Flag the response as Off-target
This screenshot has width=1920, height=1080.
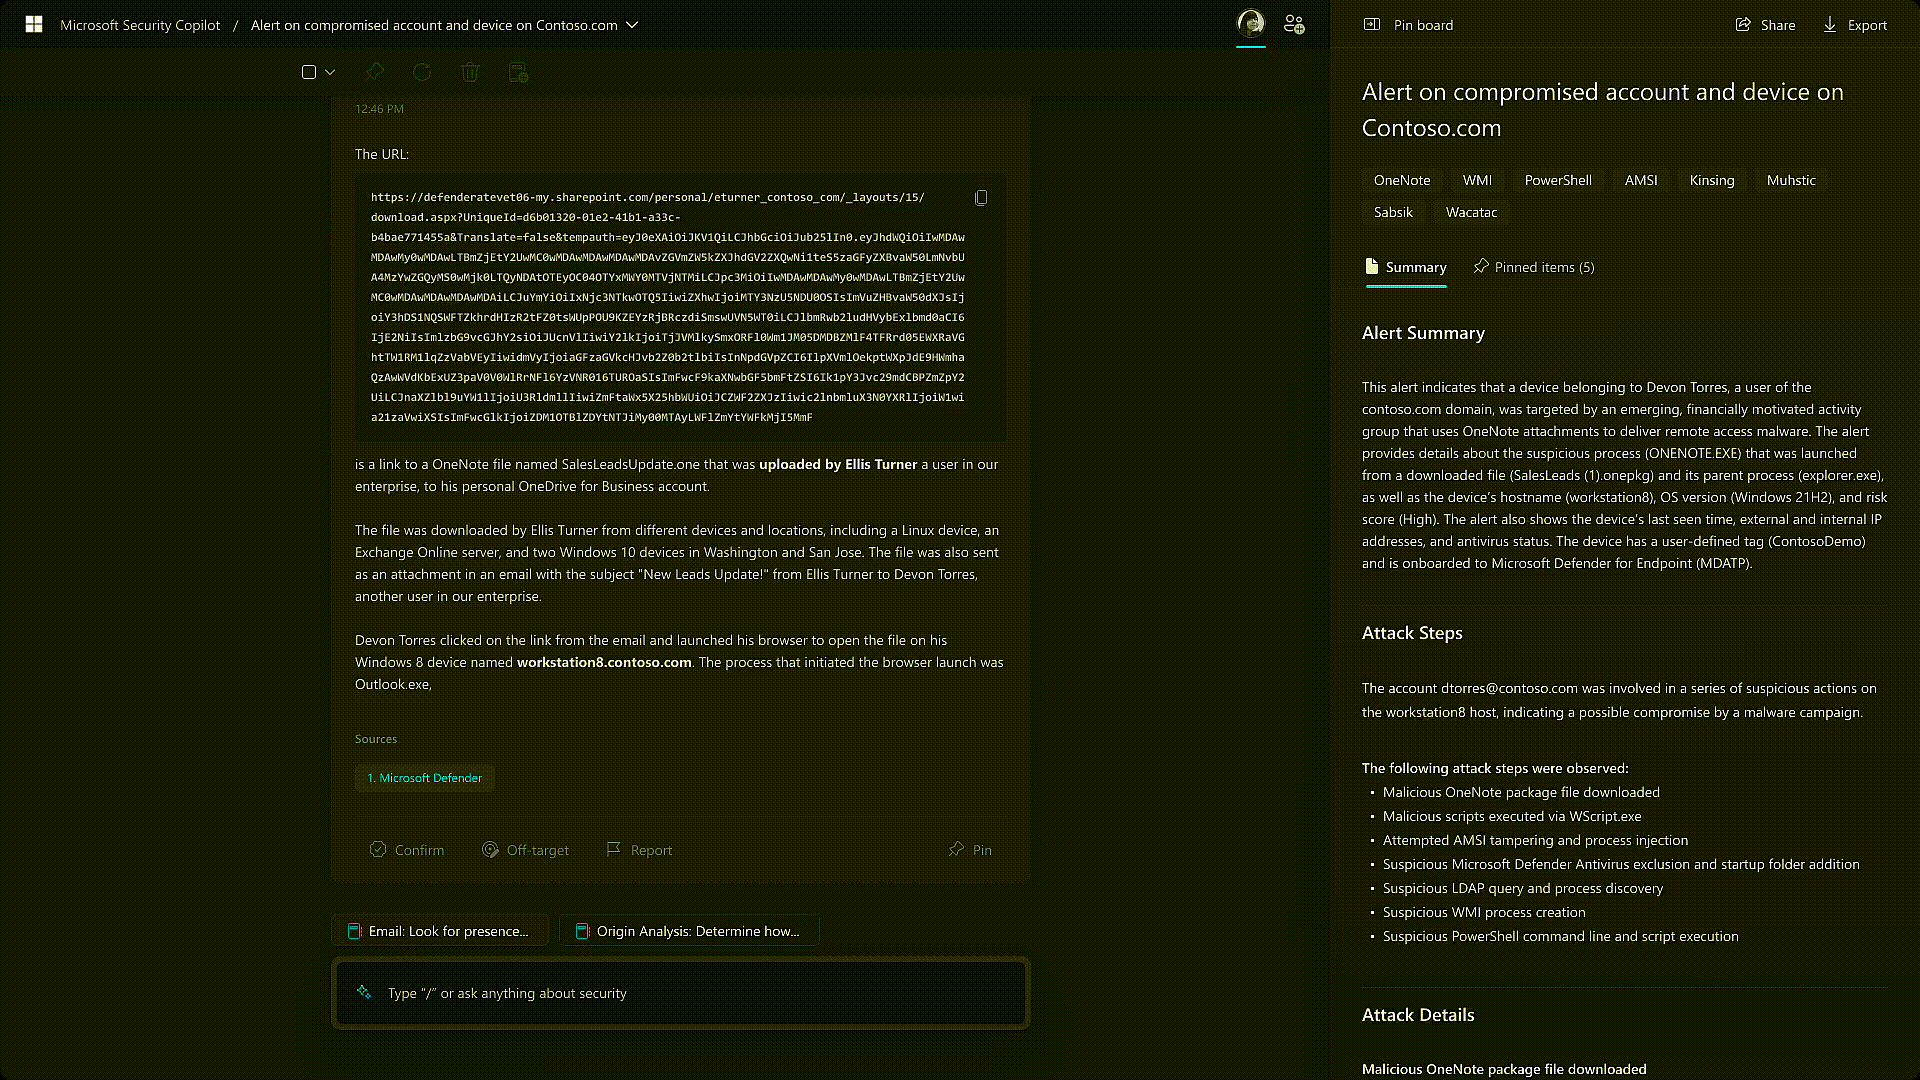[x=525, y=850]
